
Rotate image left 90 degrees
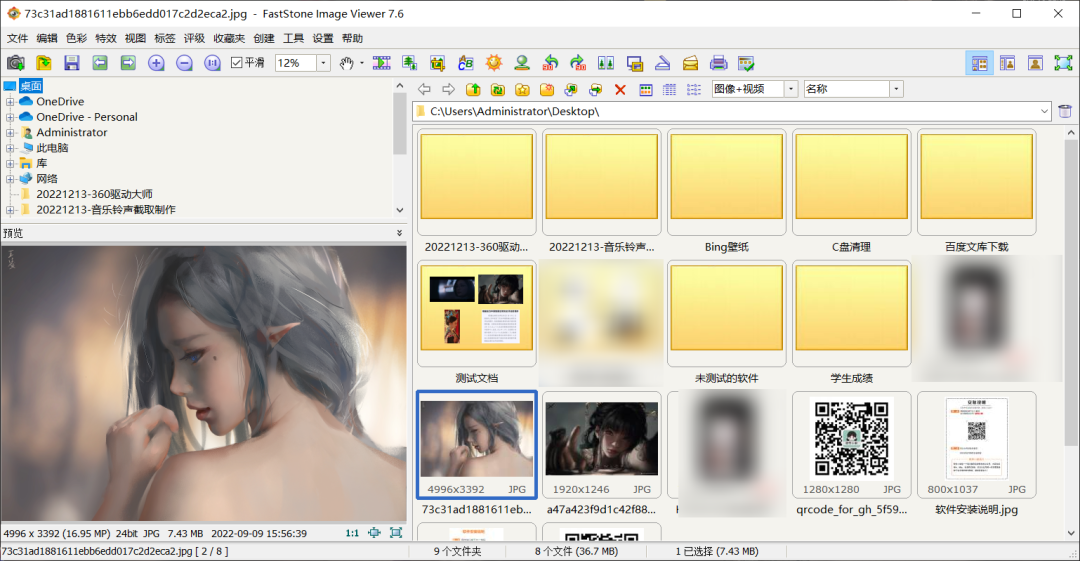click(x=550, y=63)
